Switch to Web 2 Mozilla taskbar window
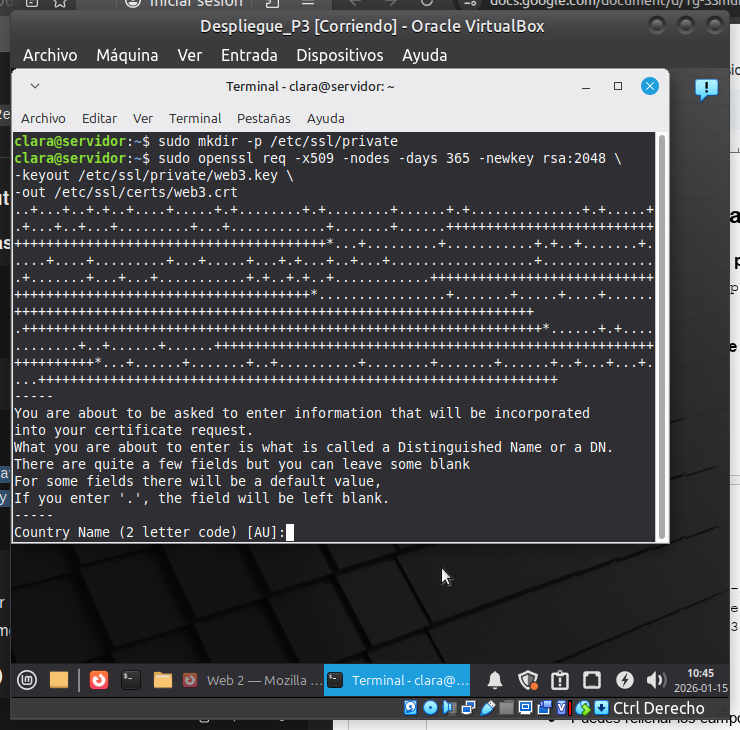This screenshot has height=730, width=740. [x=252, y=681]
